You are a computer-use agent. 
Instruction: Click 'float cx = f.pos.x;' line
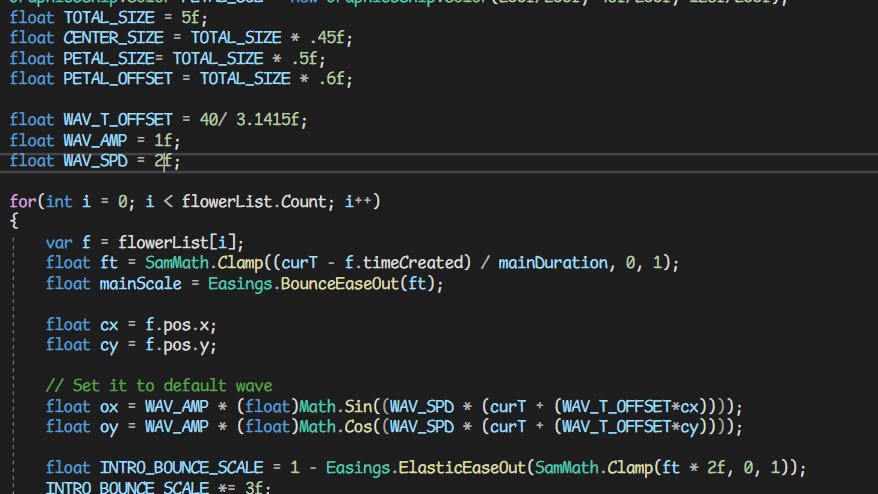pyautogui.click(x=131, y=325)
